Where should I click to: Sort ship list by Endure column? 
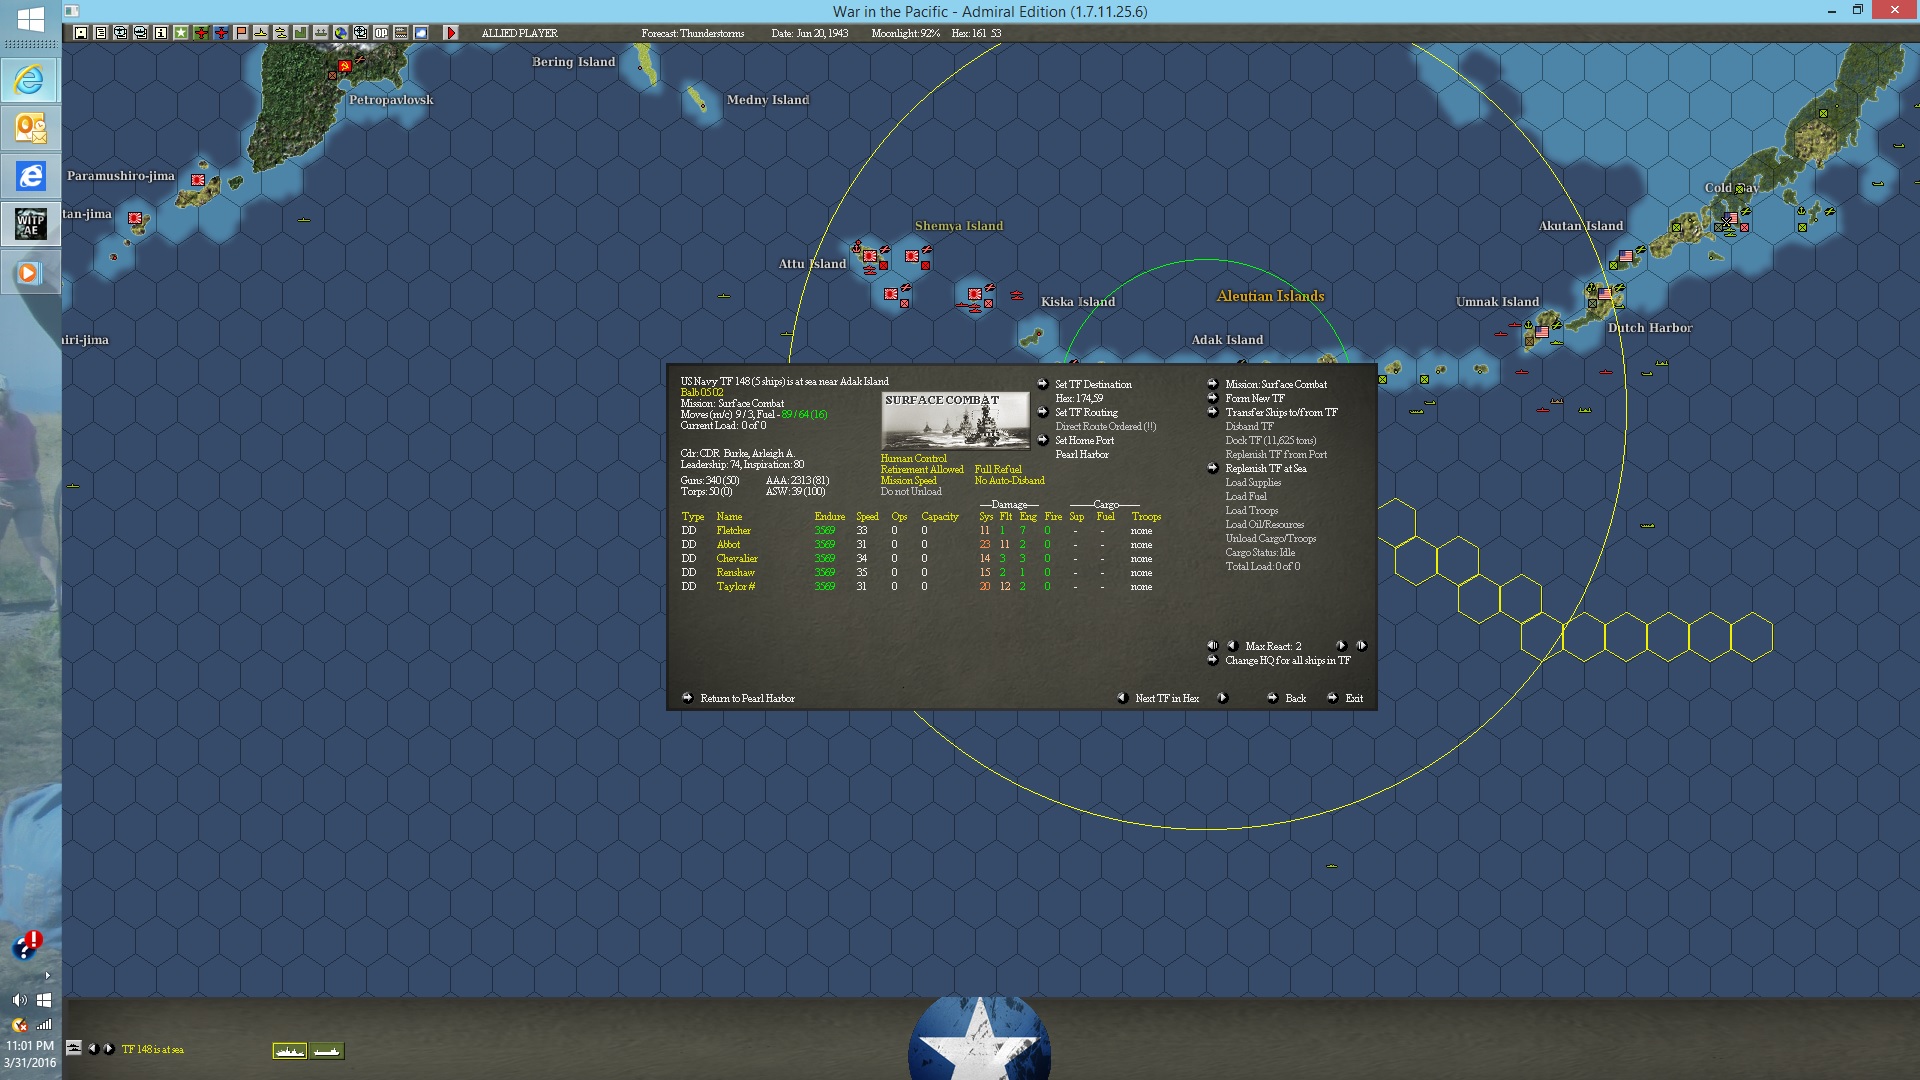point(829,517)
